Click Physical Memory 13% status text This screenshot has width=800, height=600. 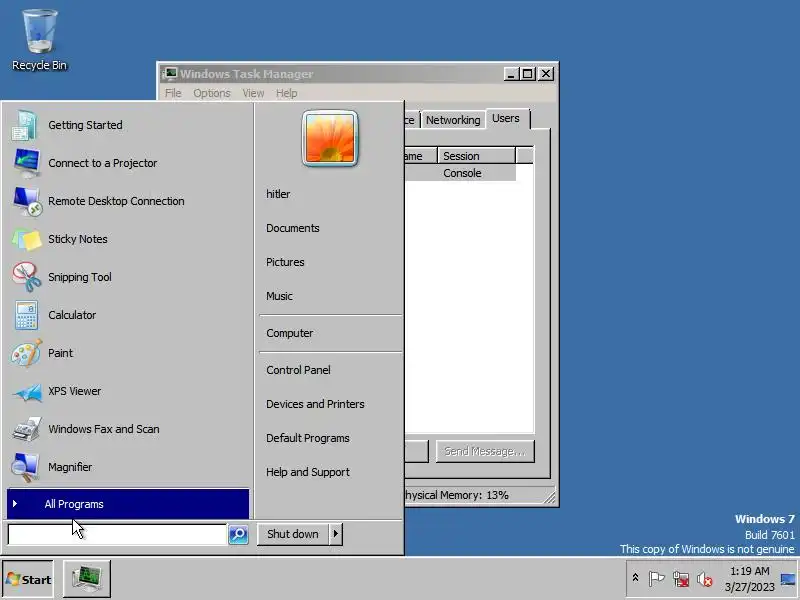coord(456,495)
